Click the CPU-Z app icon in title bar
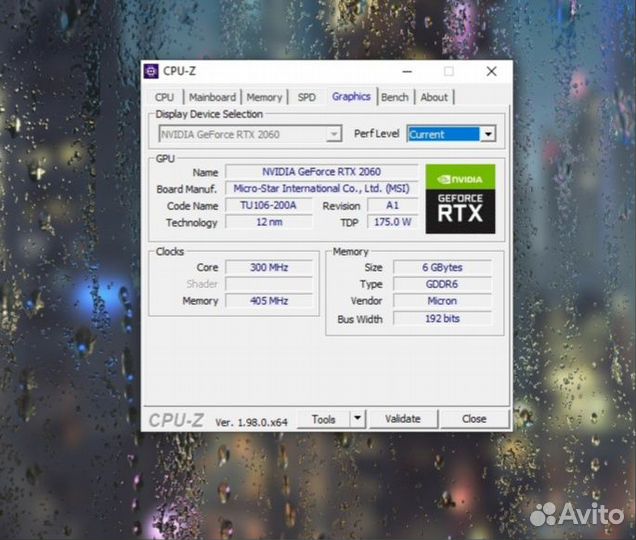 (x=151, y=71)
